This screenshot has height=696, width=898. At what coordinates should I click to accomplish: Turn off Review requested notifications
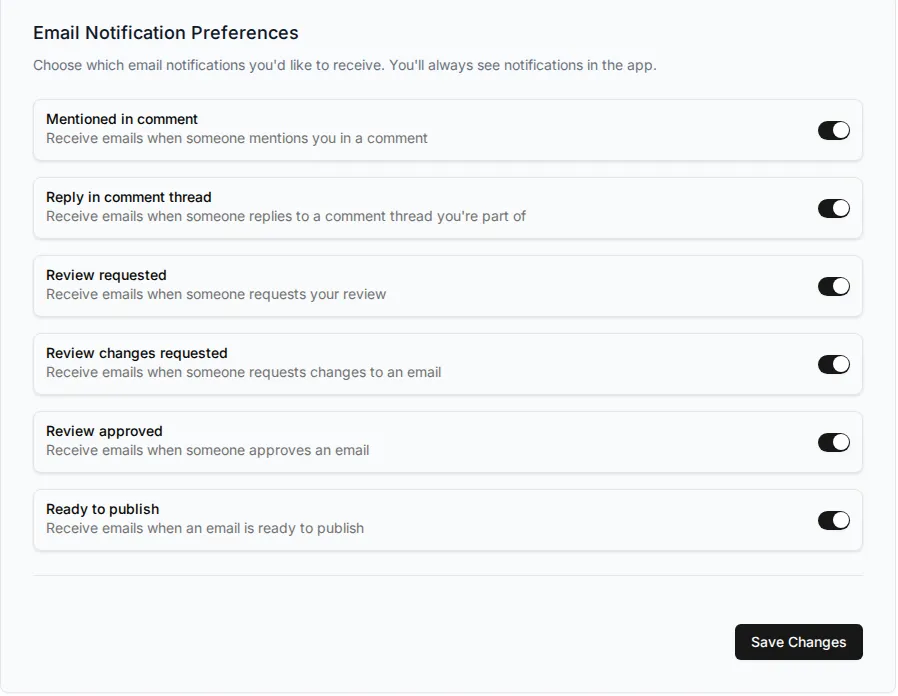click(x=834, y=286)
